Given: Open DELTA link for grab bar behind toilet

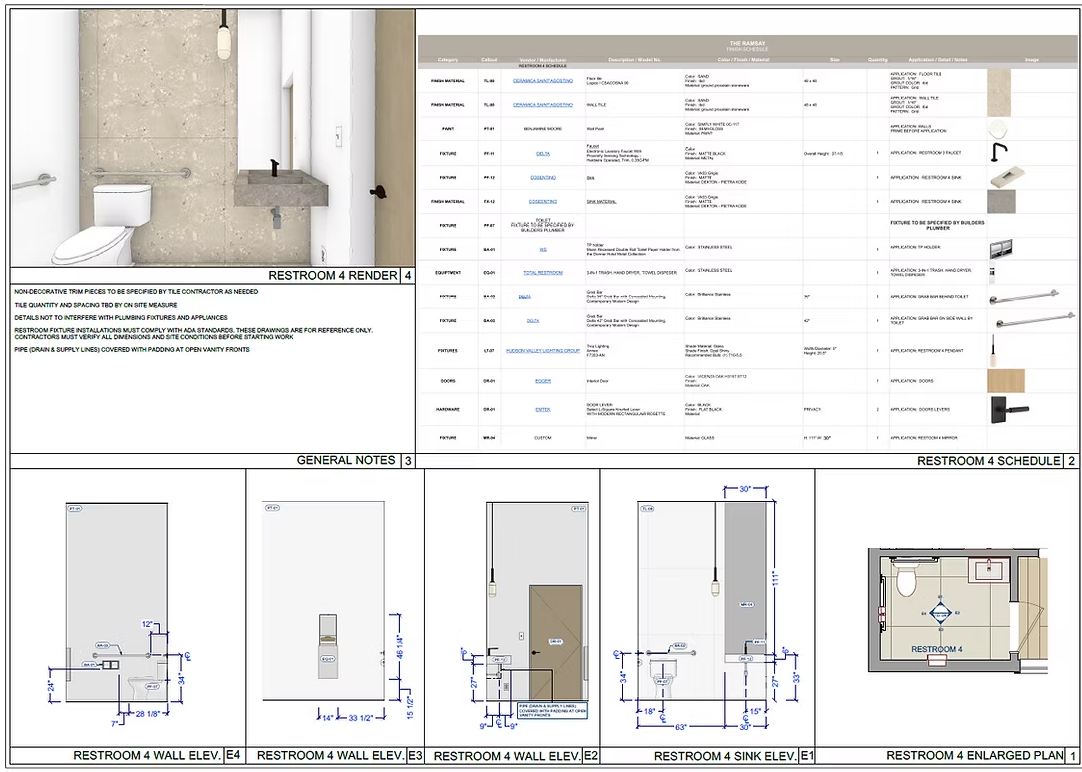Looking at the screenshot, I should pyautogui.click(x=525, y=297).
